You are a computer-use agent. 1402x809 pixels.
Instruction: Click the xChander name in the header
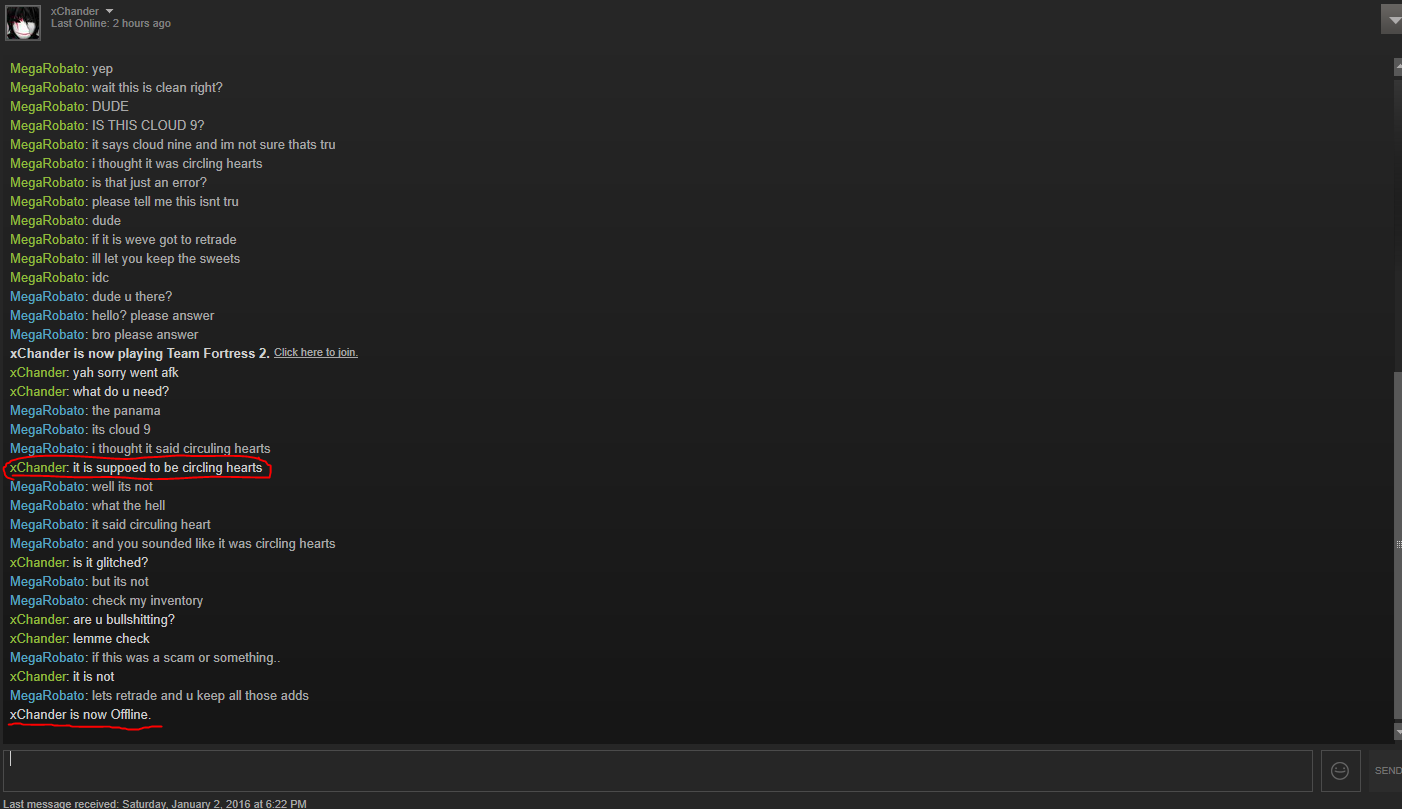pyautogui.click(x=76, y=11)
